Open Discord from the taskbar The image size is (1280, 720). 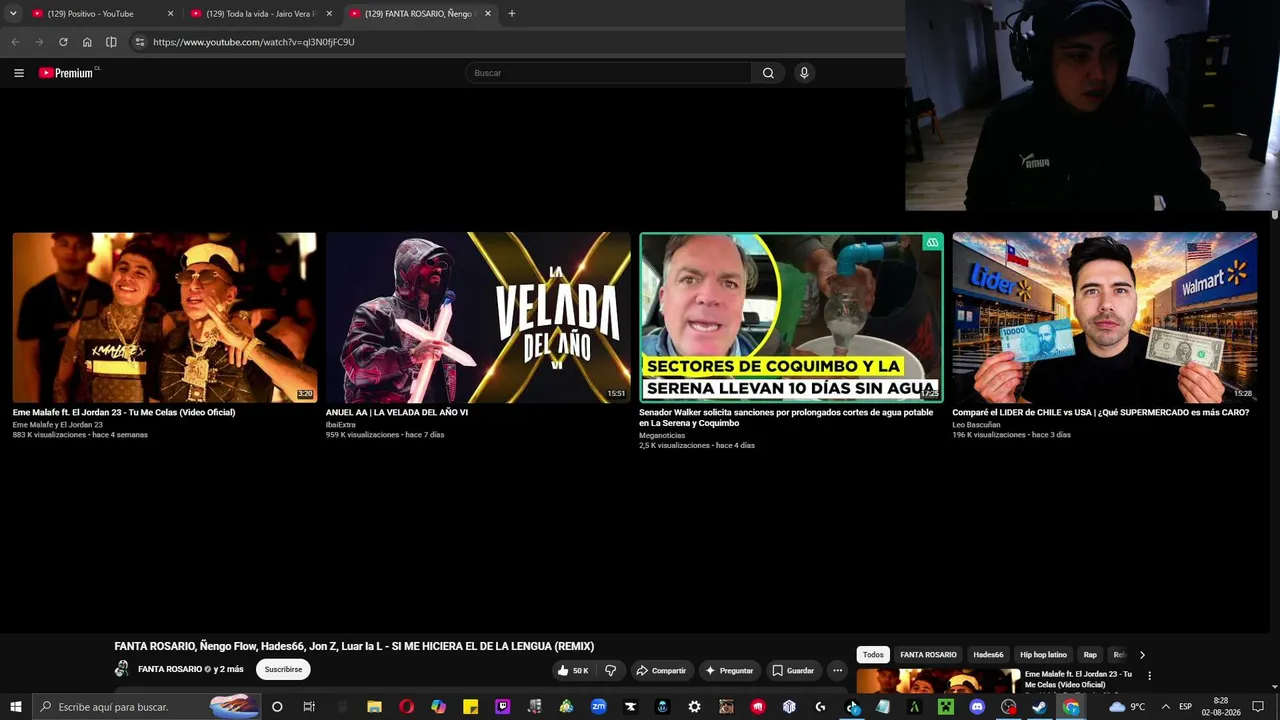click(x=977, y=707)
